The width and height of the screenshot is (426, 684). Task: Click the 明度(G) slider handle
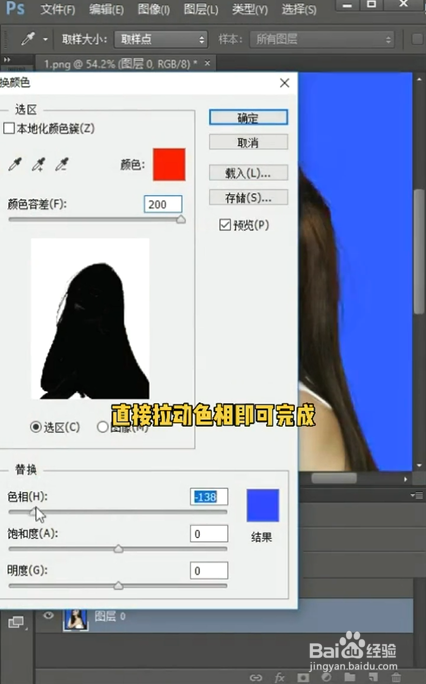118,586
